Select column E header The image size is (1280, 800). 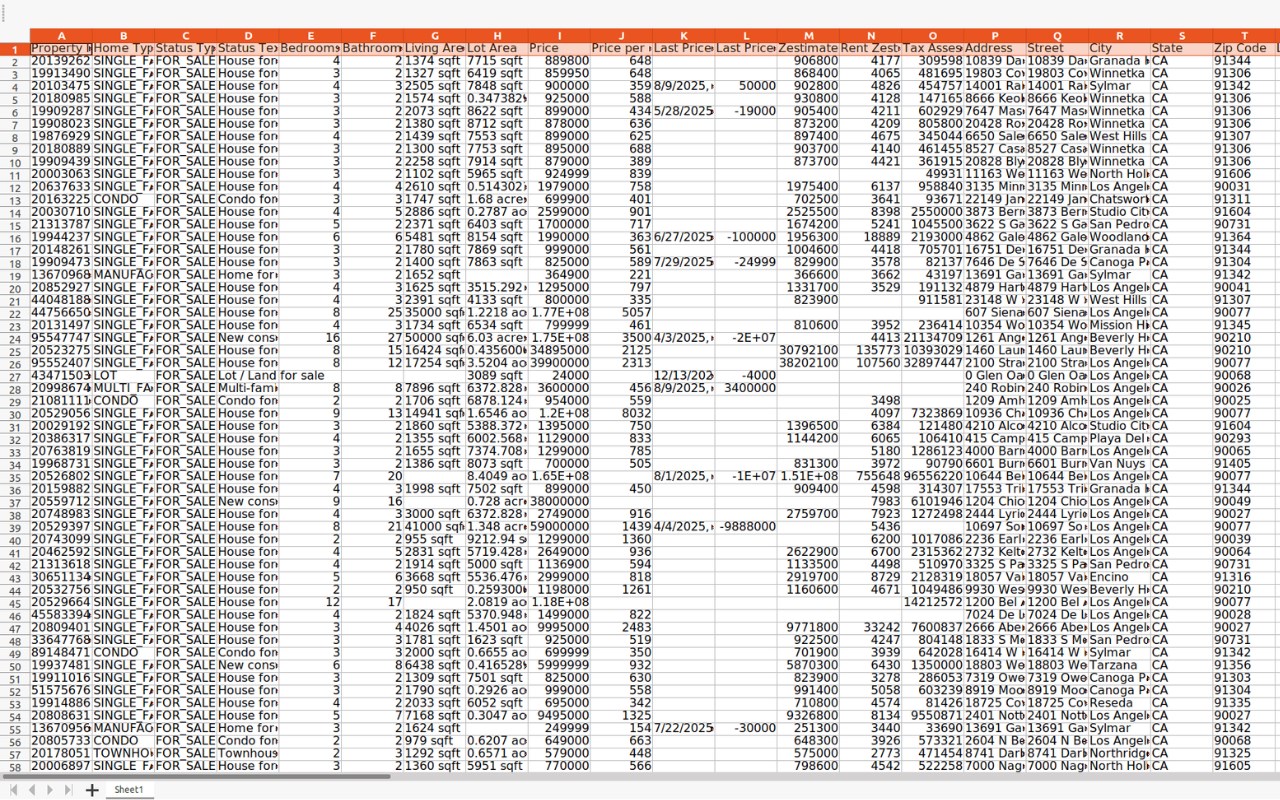[310, 36]
